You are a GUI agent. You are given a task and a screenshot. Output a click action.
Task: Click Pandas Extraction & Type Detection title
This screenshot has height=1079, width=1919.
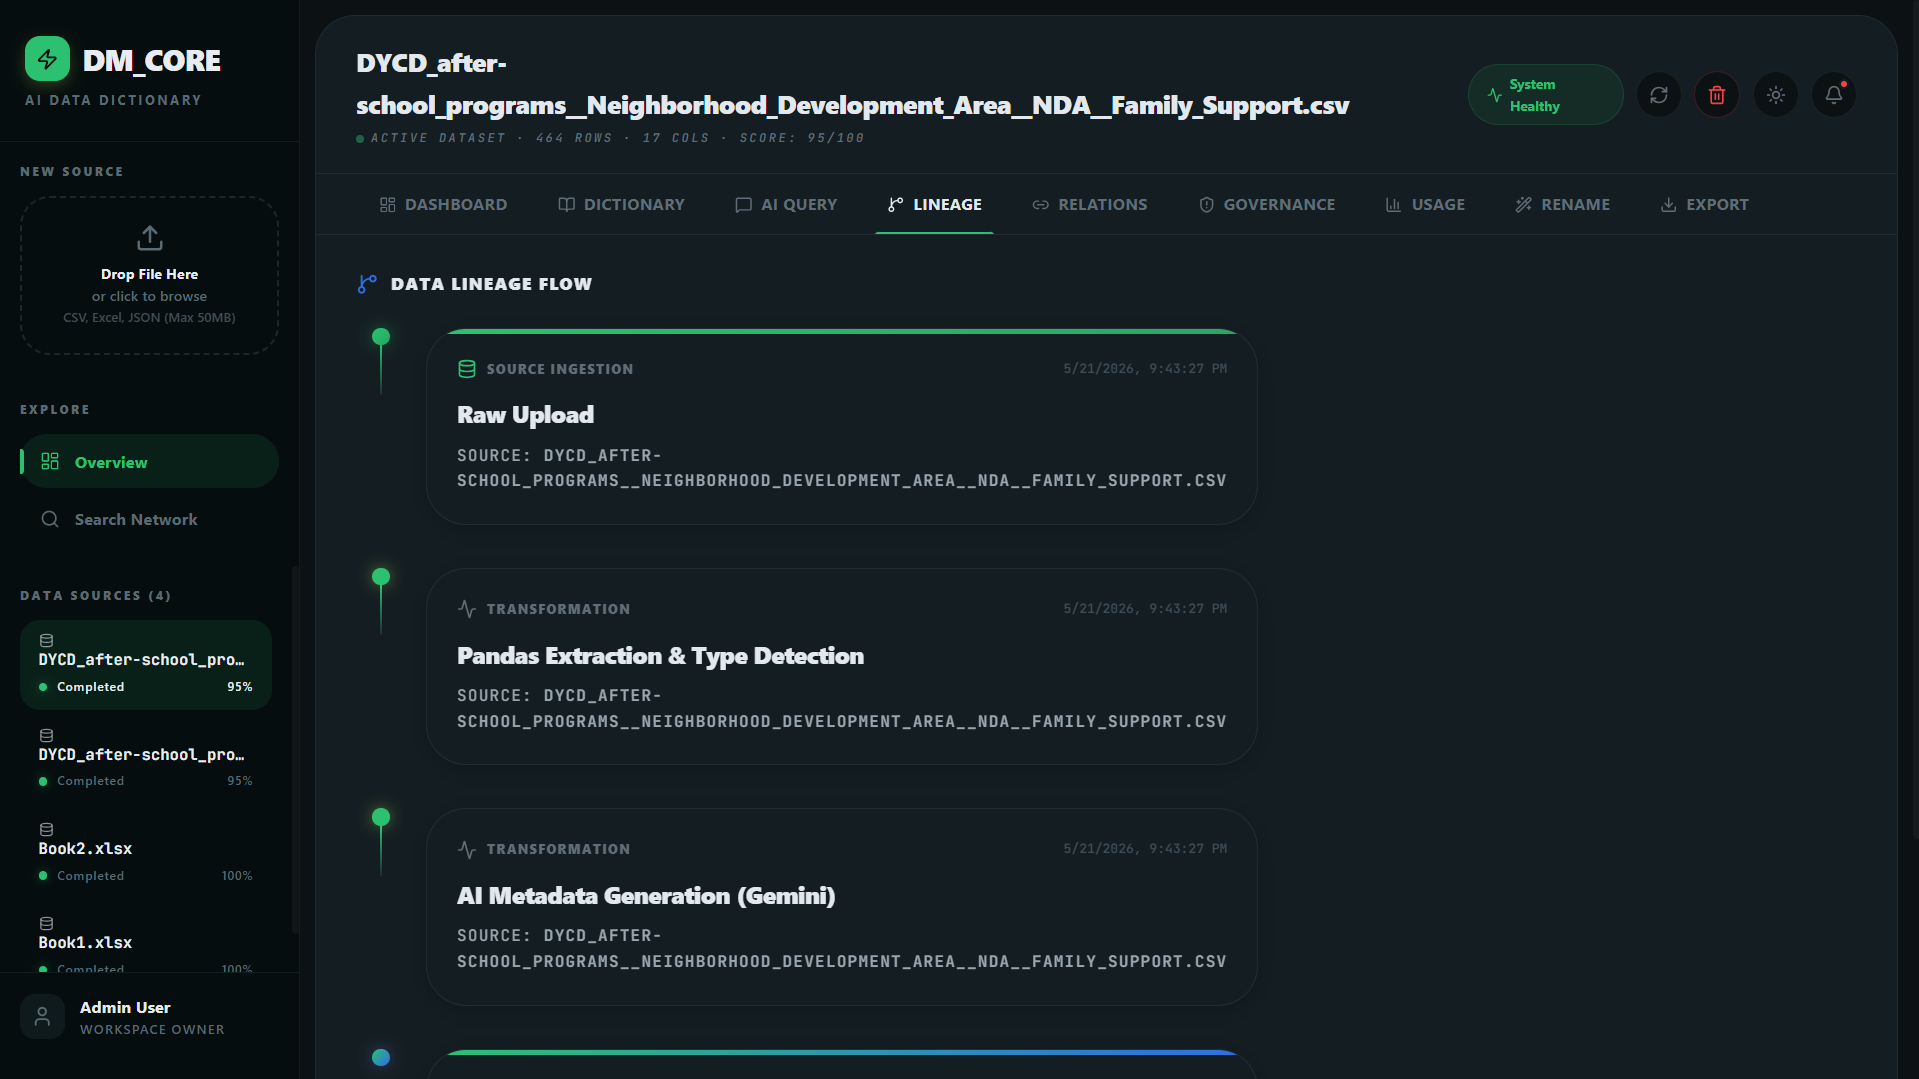(x=660, y=656)
